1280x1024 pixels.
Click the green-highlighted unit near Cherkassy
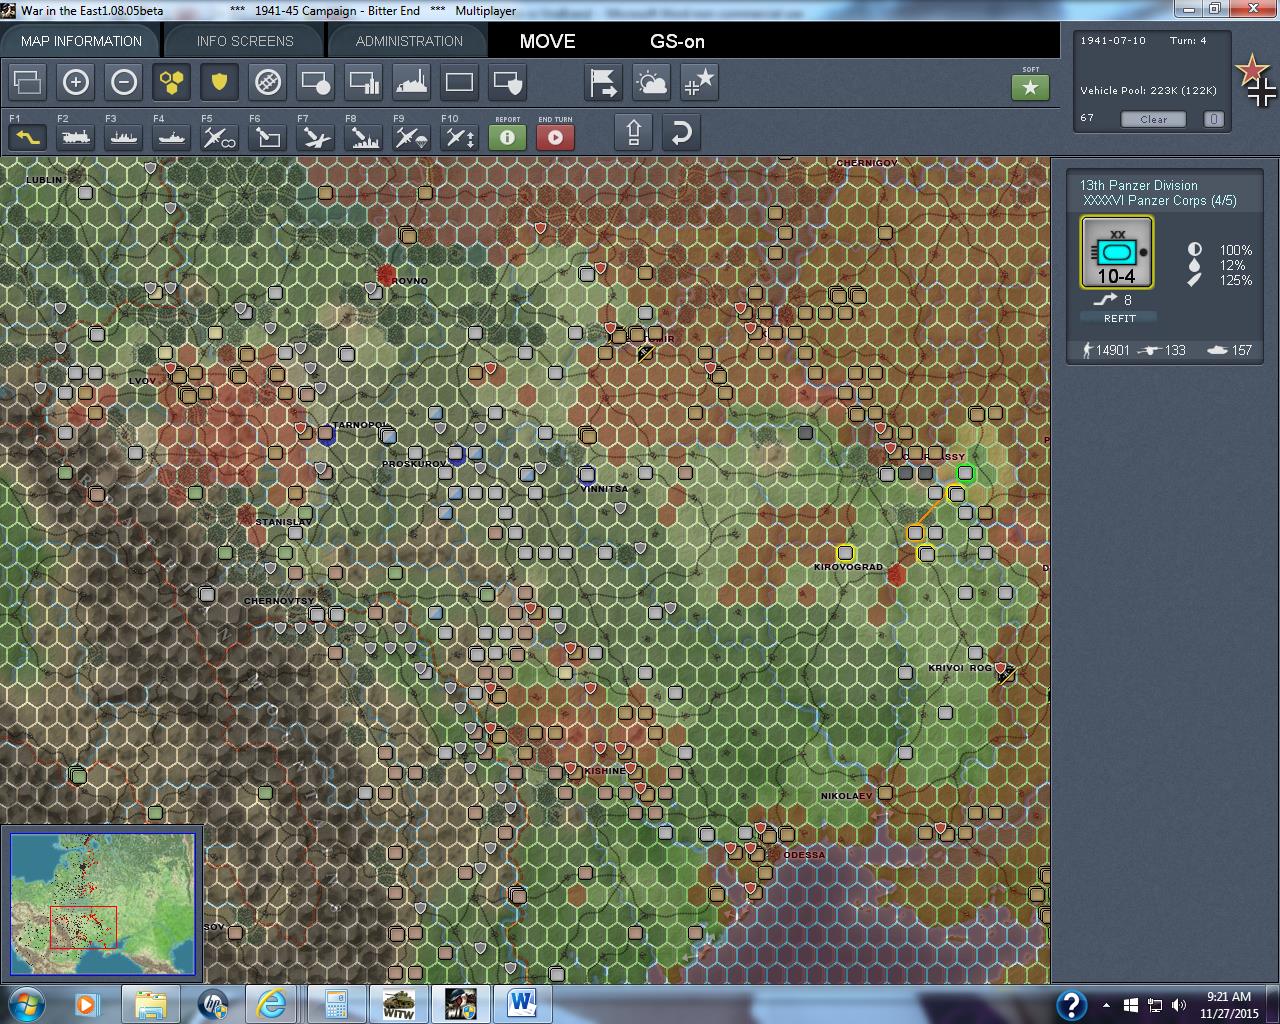point(965,473)
